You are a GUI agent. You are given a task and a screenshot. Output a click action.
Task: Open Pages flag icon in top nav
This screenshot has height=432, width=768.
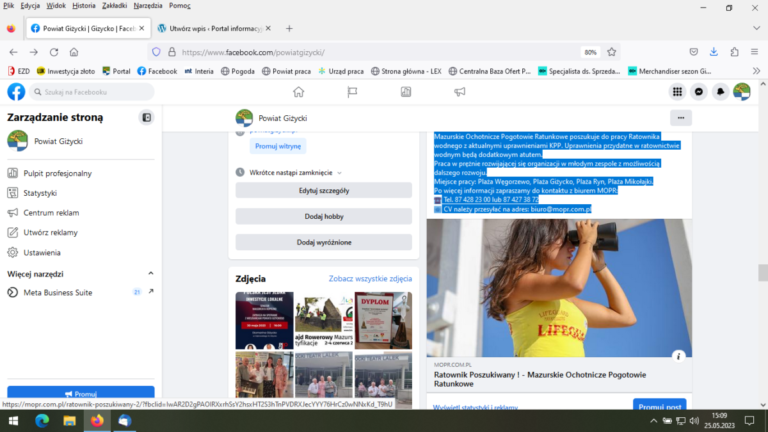coord(352,92)
